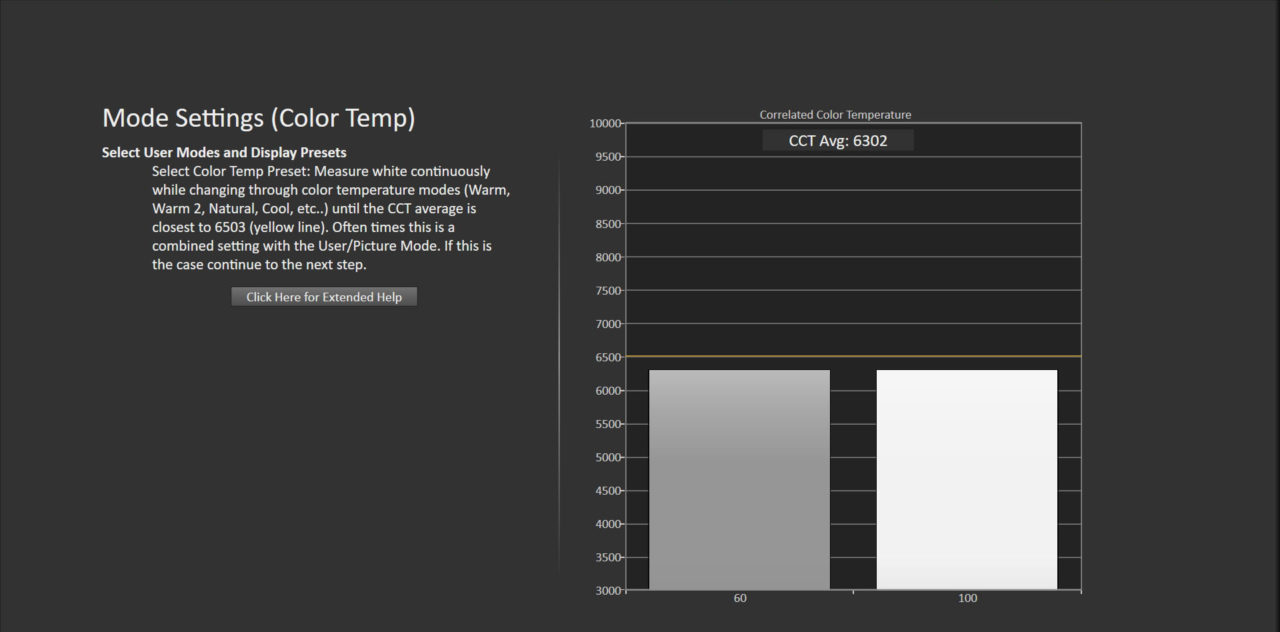Screen dimensions: 1280x632
Task: Click the '7000' y-axis value
Action: click(x=608, y=324)
